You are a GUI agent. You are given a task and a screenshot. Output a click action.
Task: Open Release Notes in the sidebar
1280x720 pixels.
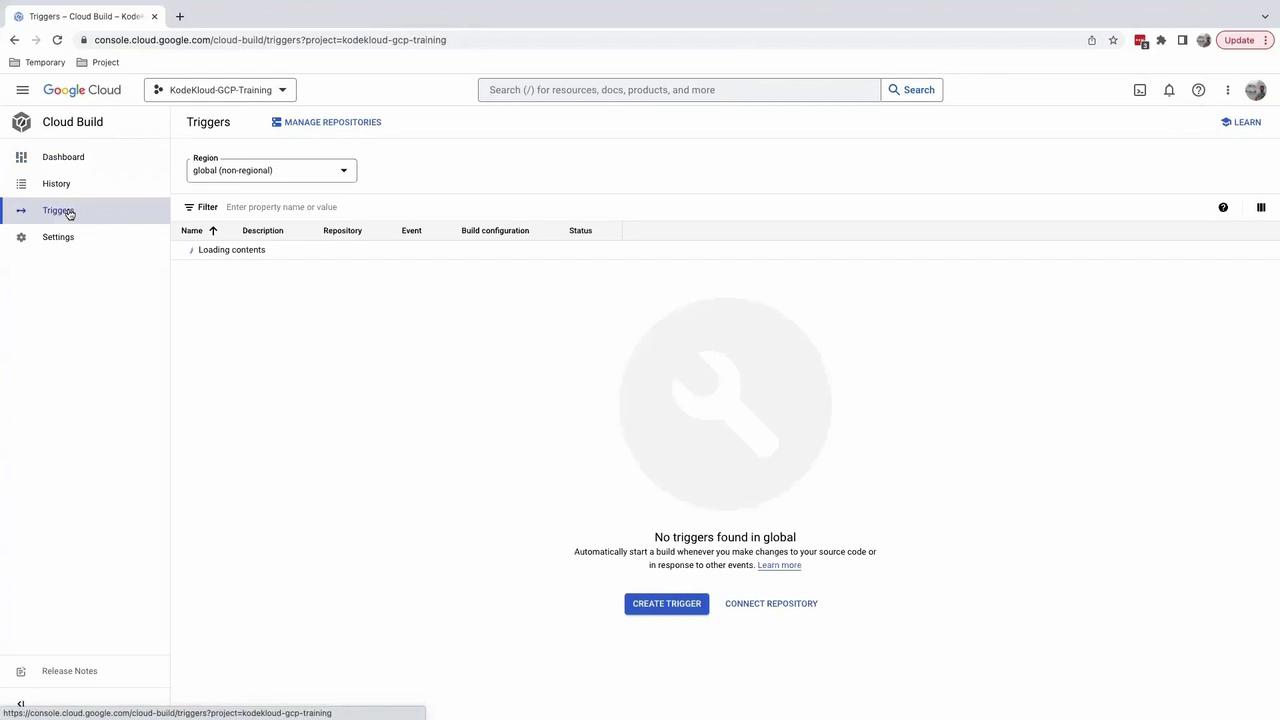click(x=70, y=671)
